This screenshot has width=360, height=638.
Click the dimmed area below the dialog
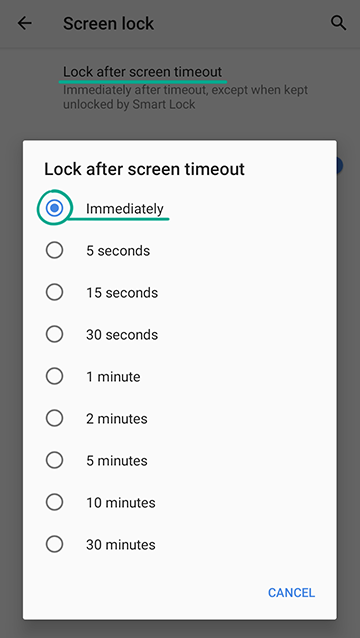(180, 629)
